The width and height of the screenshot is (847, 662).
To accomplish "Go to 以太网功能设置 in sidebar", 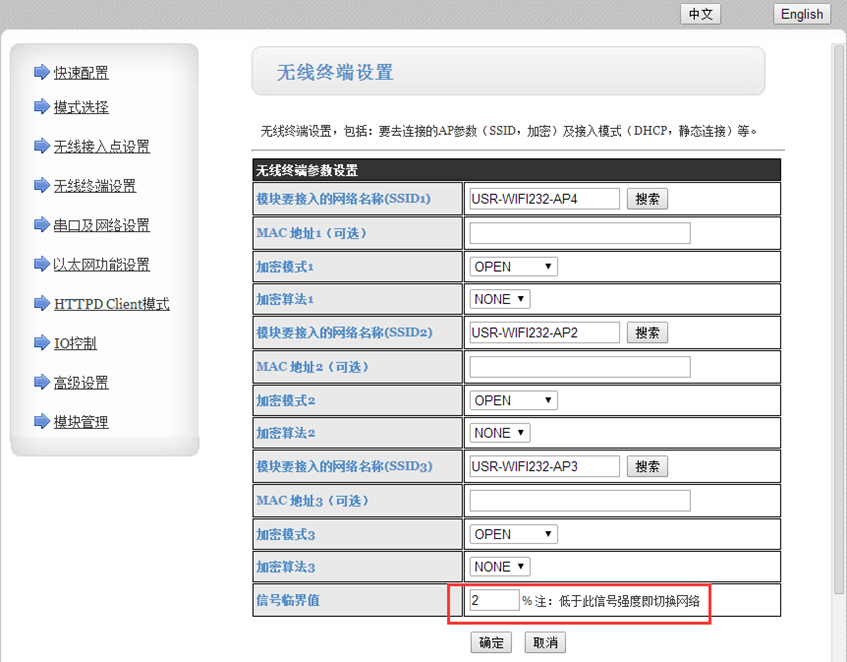I will [101, 265].
